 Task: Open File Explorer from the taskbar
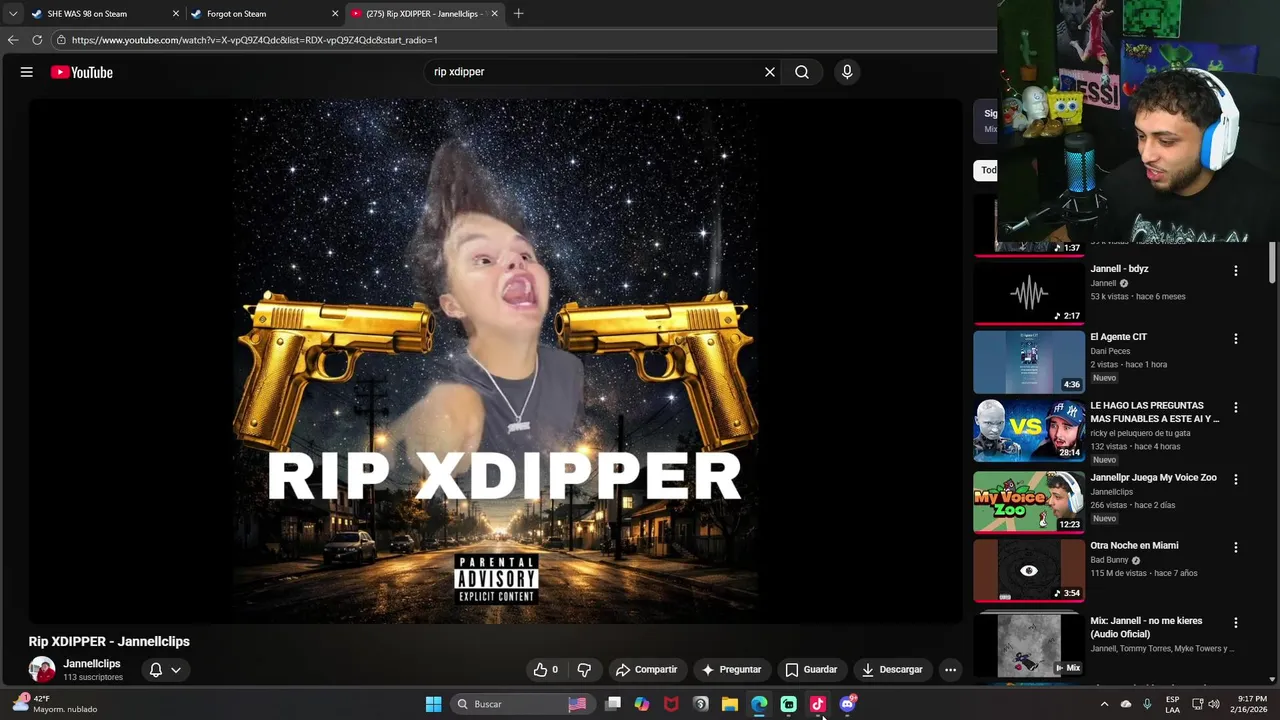[730, 704]
